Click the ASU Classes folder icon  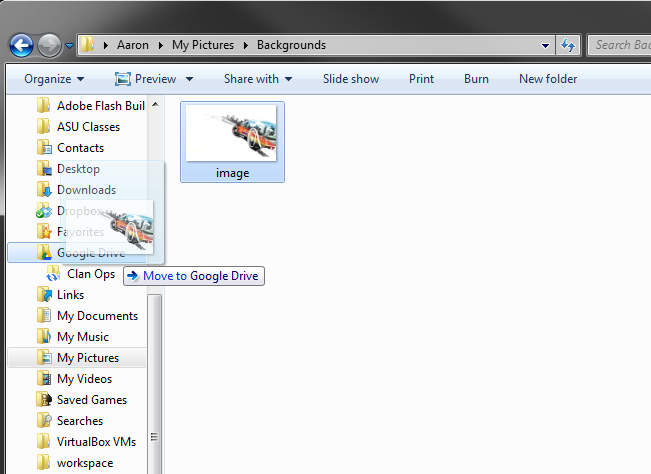(x=44, y=126)
